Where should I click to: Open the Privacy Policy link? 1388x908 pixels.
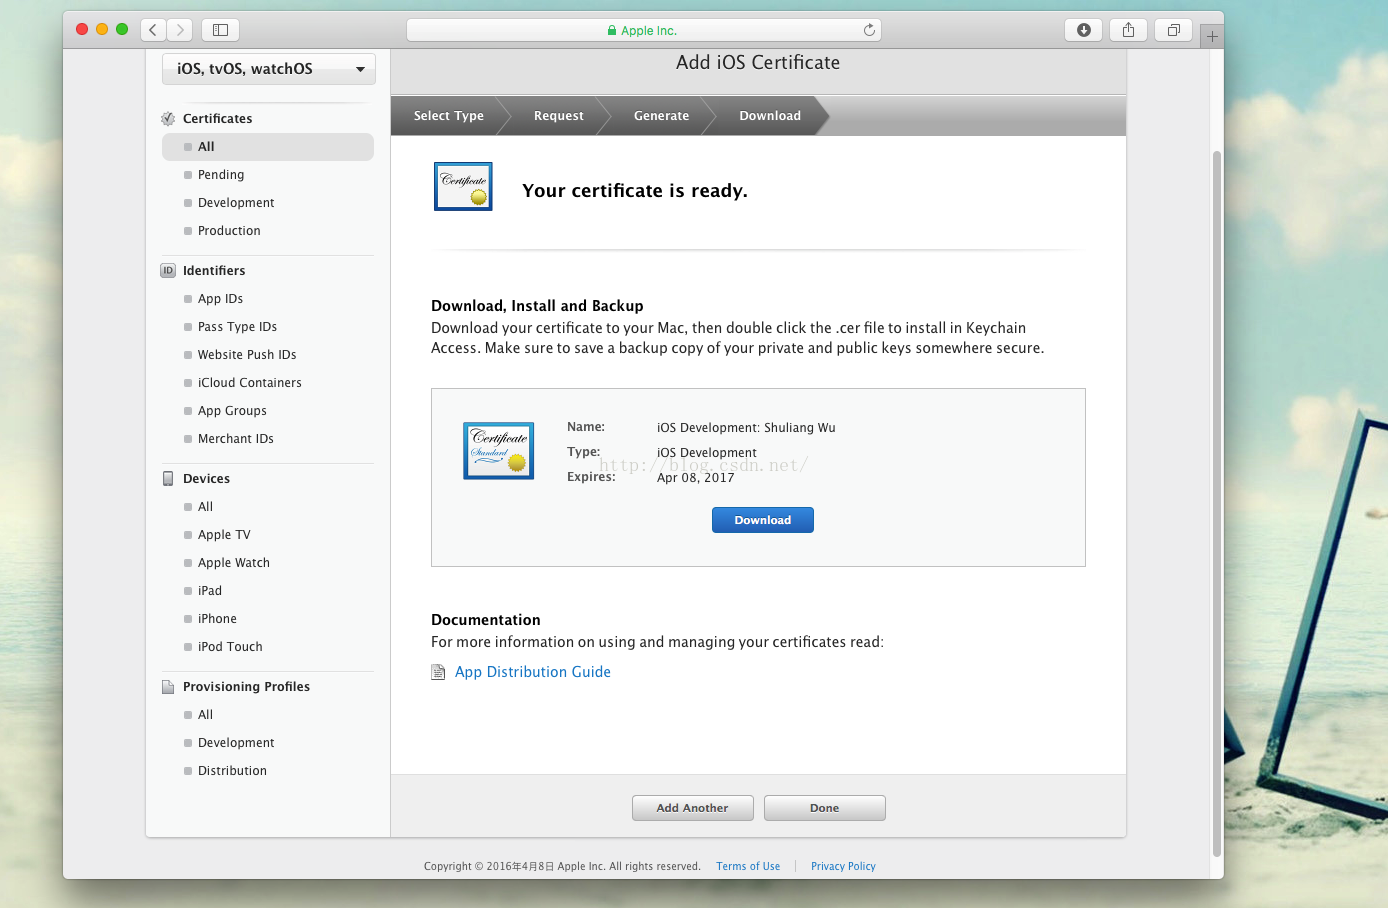point(843,866)
